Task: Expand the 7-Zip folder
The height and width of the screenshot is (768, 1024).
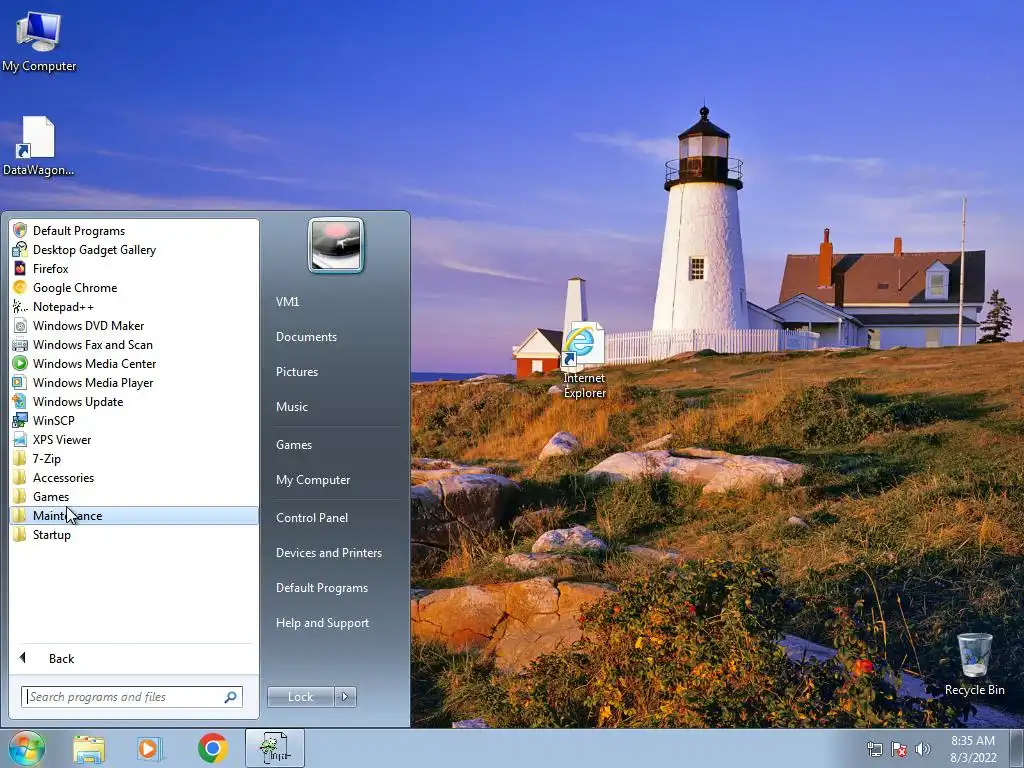Action: [134, 458]
